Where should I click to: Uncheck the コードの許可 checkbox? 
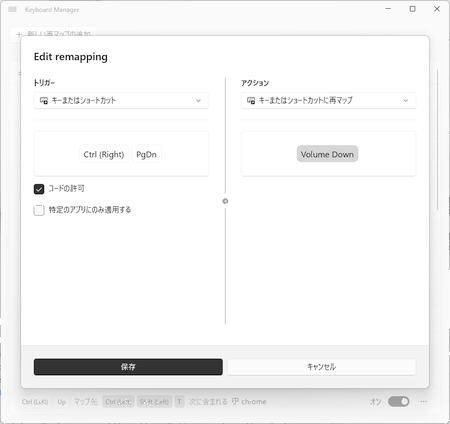tap(39, 189)
